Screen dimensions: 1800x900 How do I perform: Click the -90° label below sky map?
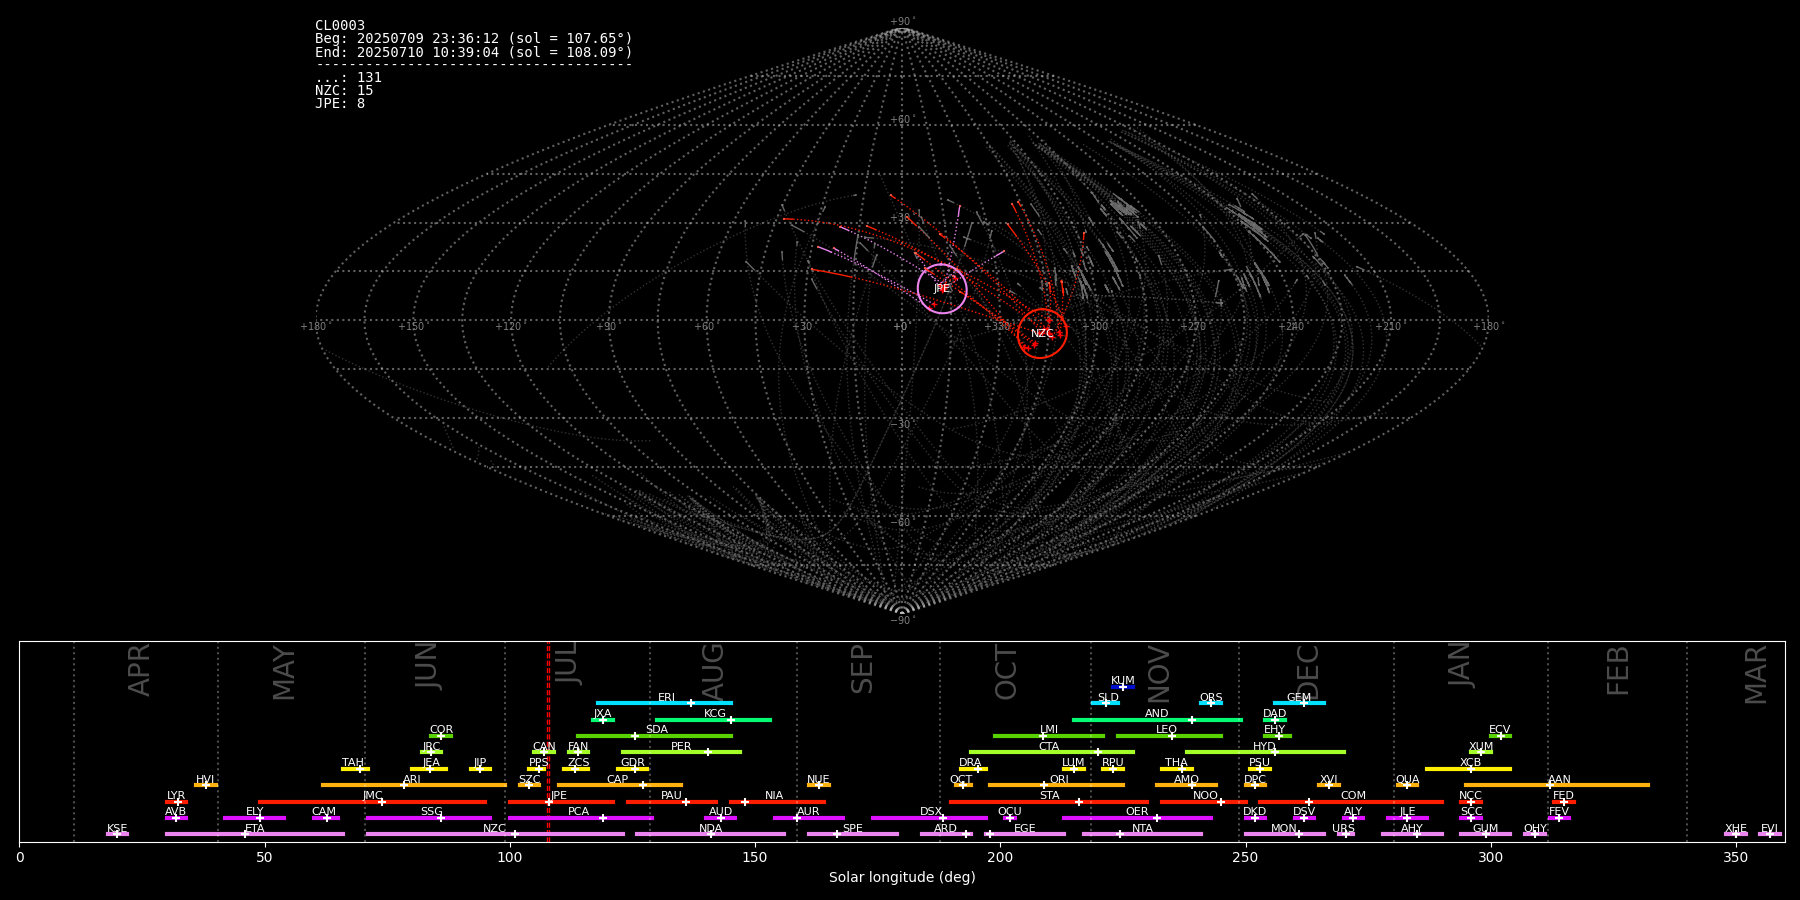click(x=902, y=620)
